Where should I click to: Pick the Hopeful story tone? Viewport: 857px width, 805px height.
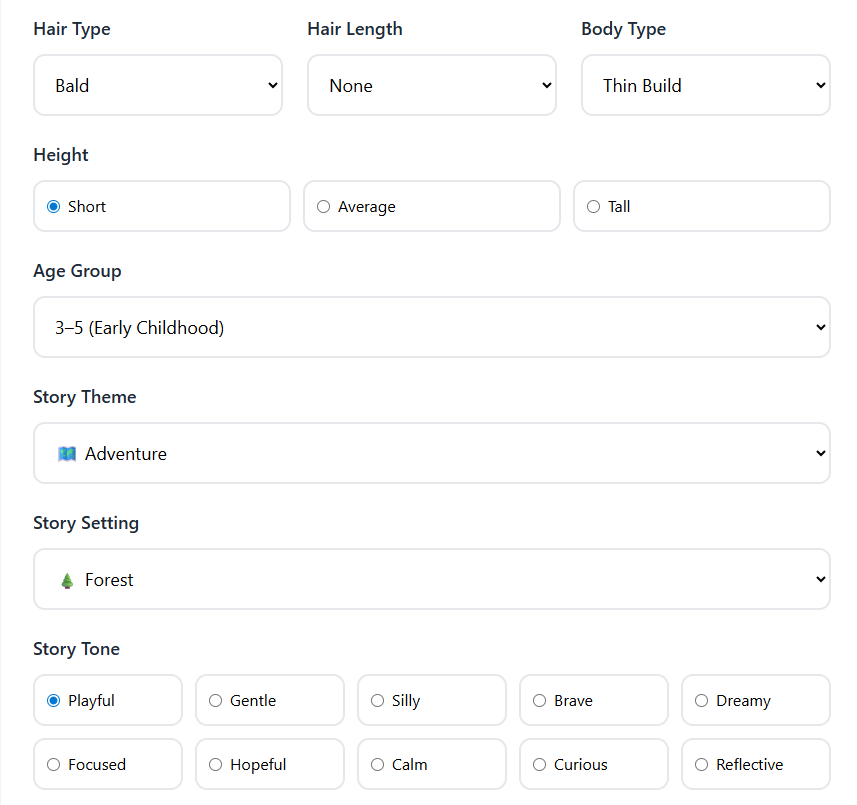pos(216,765)
